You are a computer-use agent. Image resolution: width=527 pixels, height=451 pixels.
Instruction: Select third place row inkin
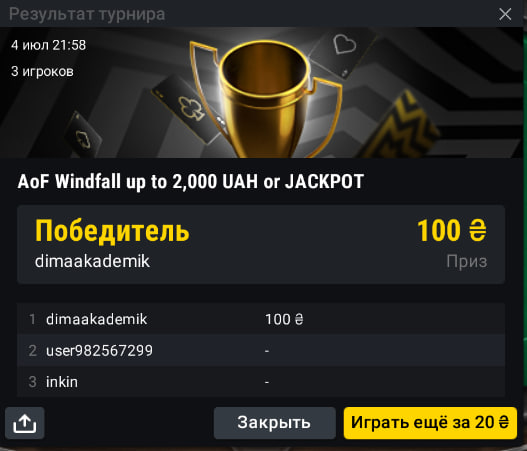coord(261,382)
